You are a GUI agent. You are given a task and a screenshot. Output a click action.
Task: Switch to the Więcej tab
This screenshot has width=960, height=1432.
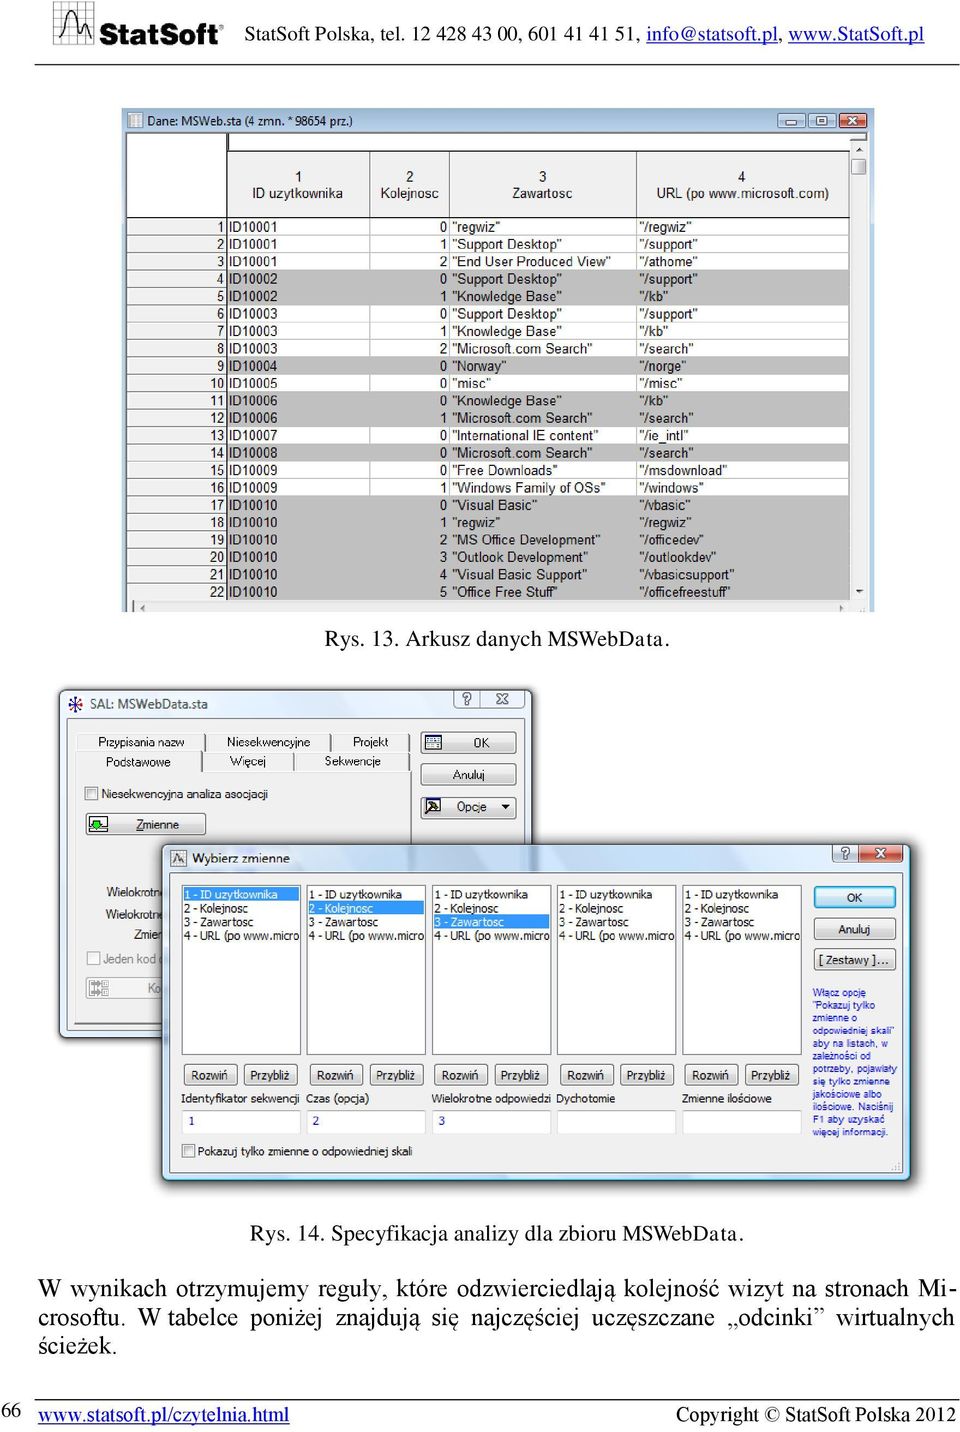(x=248, y=761)
